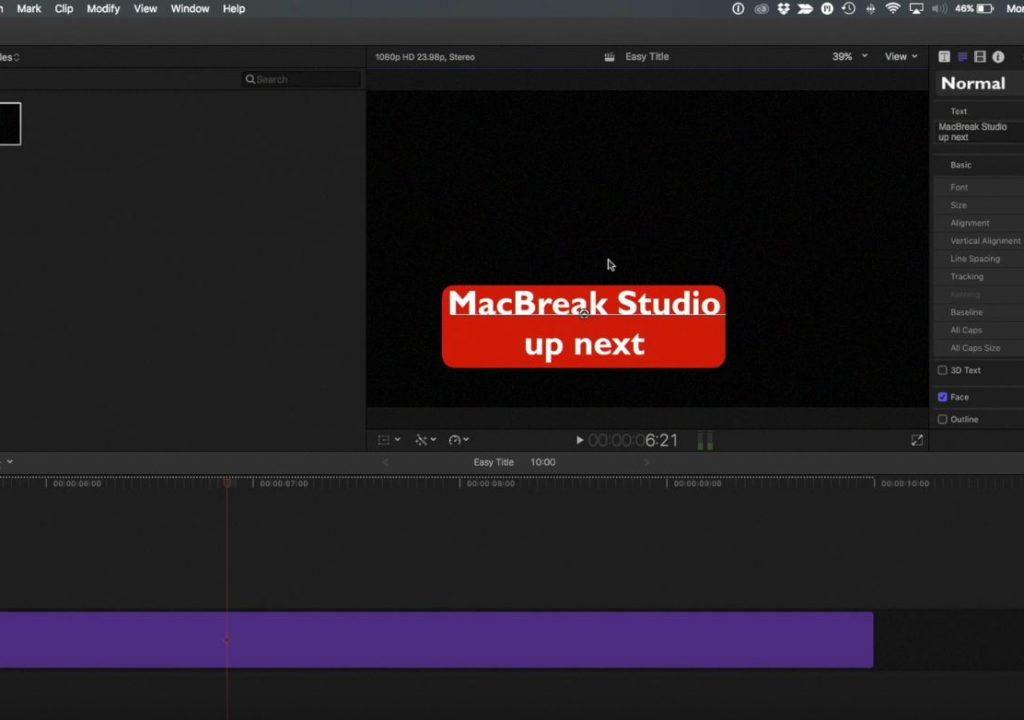Click the All Caps Size parameter row
The width and height of the screenshot is (1024, 720).
pos(979,348)
